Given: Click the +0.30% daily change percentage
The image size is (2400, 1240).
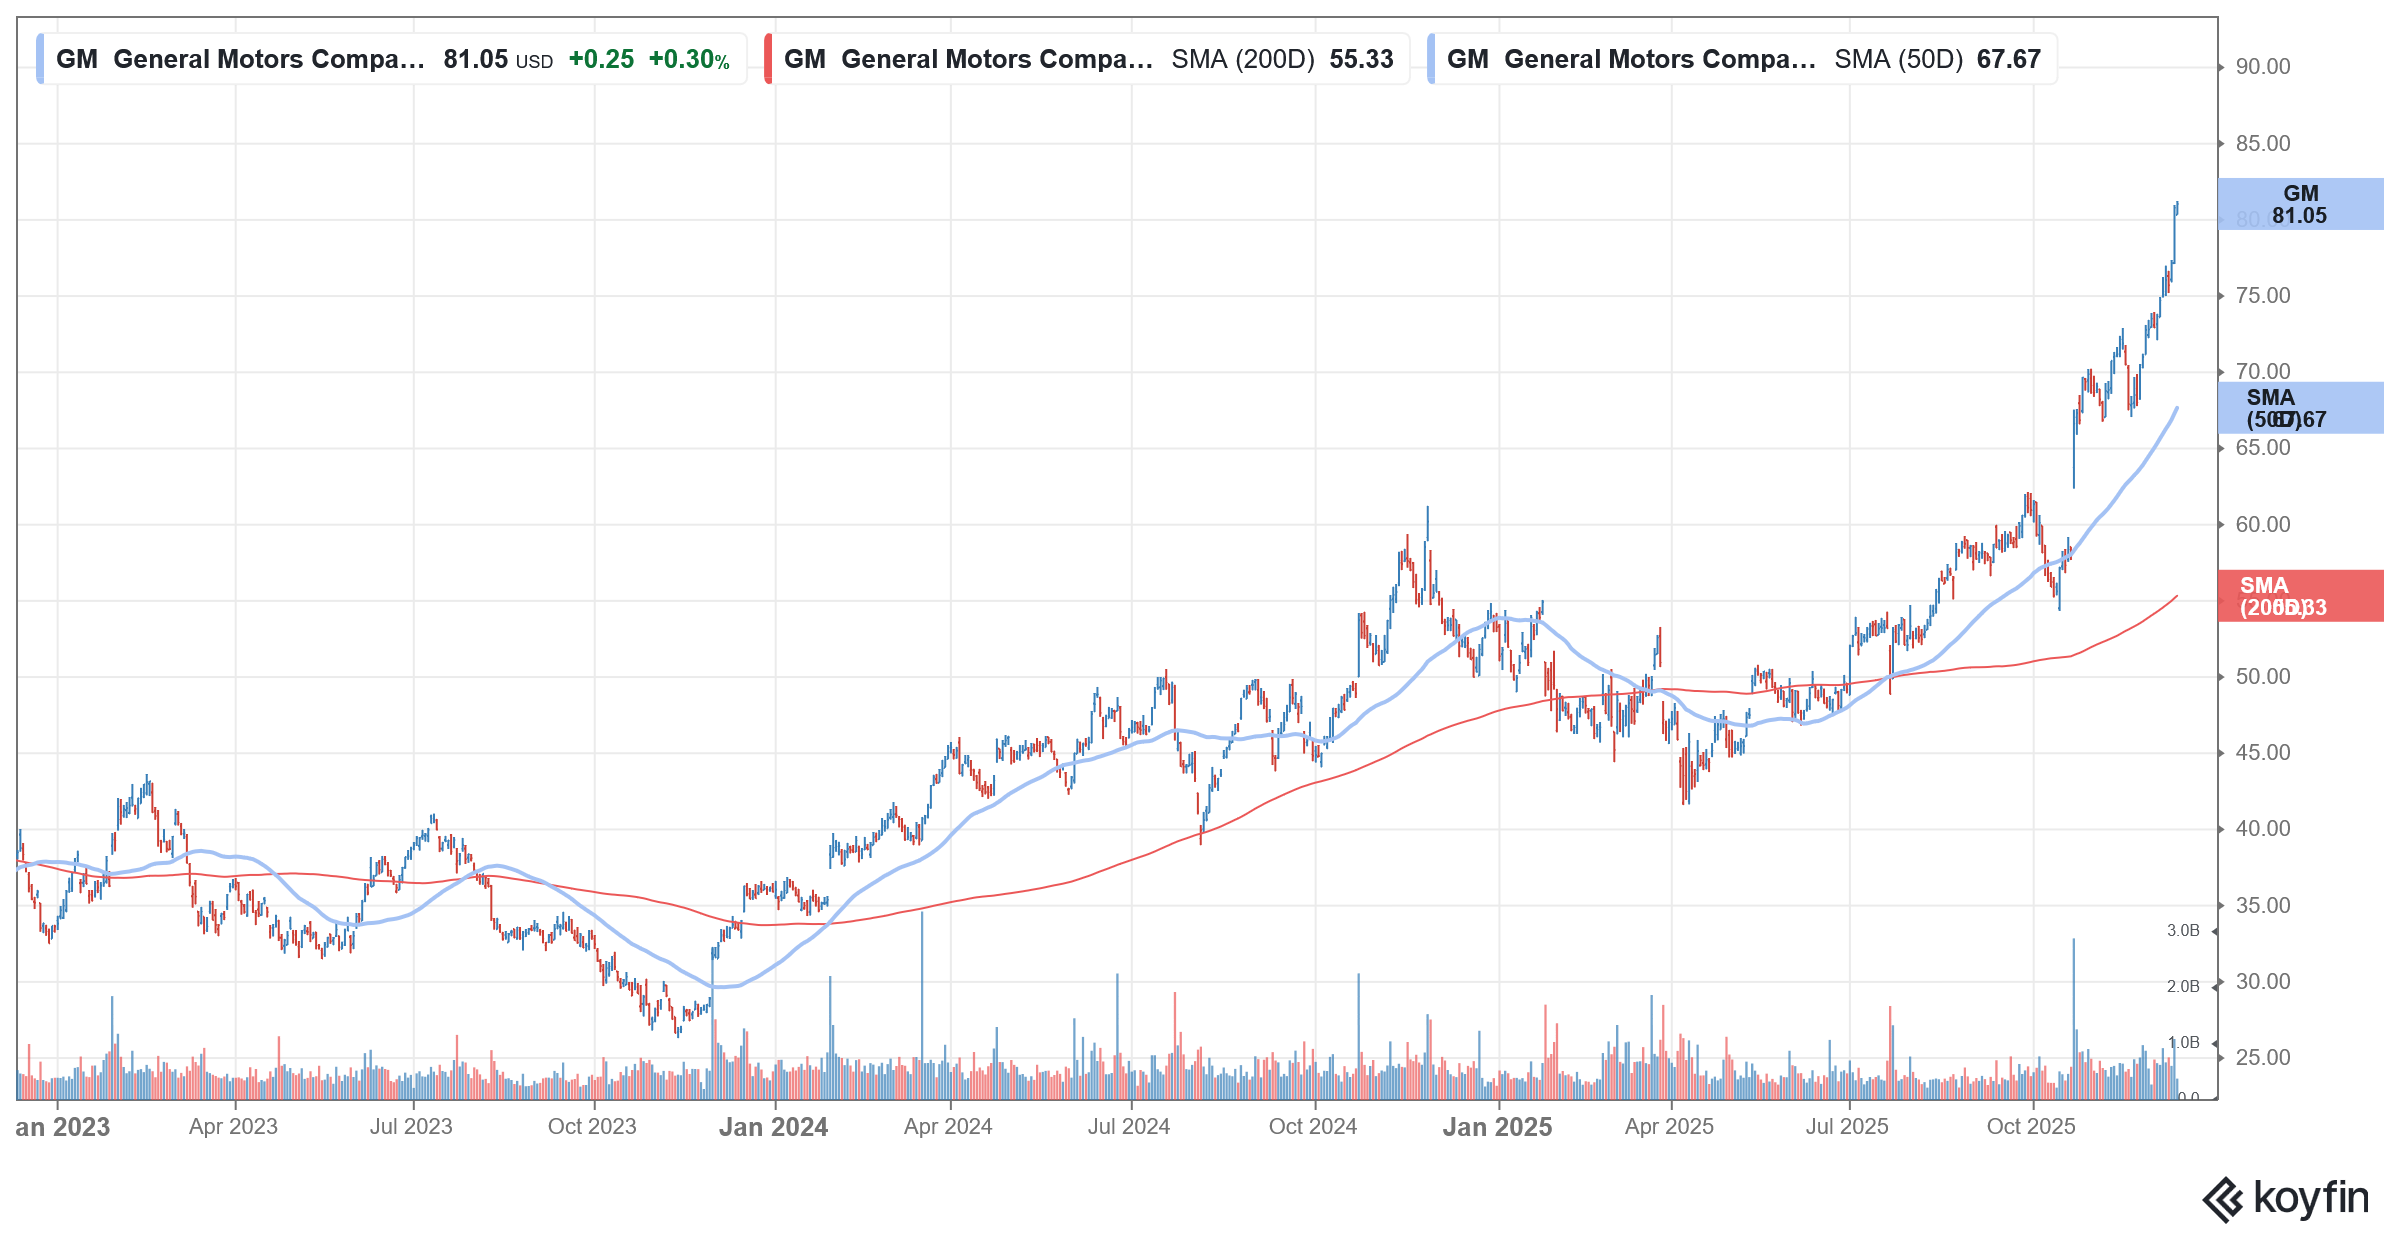Looking at the screenshot, I should click(690, 60).
